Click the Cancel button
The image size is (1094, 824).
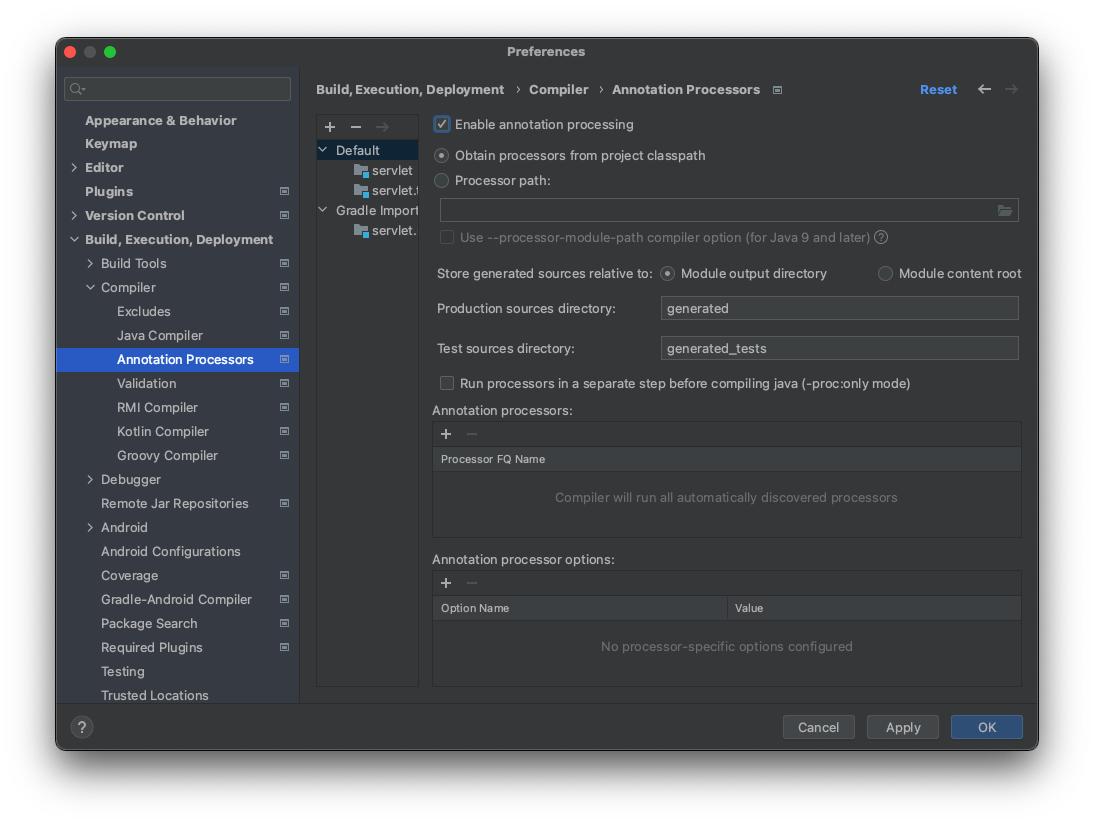pyautogui.click(x=818, y=727)
